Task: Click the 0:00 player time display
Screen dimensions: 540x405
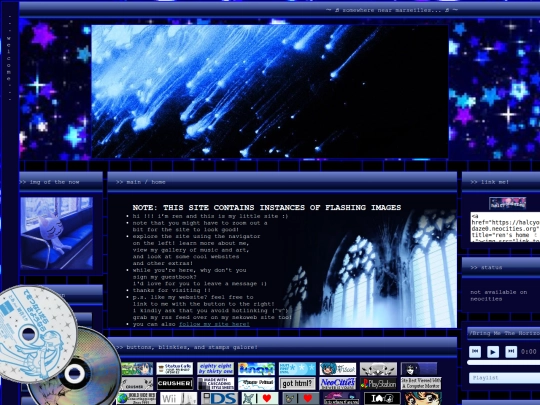Action: point(528,352)
